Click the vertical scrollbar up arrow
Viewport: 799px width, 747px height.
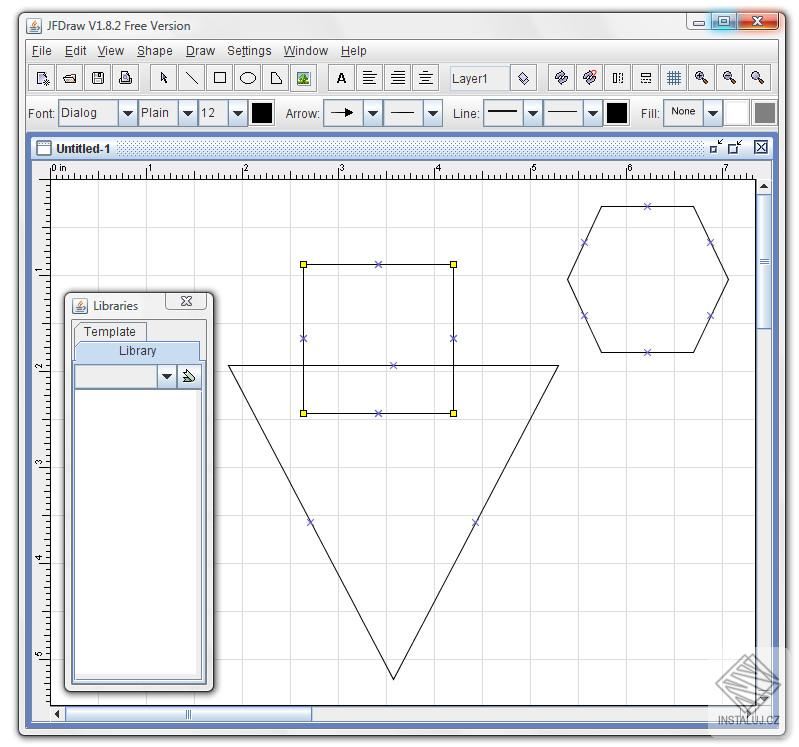763,186
